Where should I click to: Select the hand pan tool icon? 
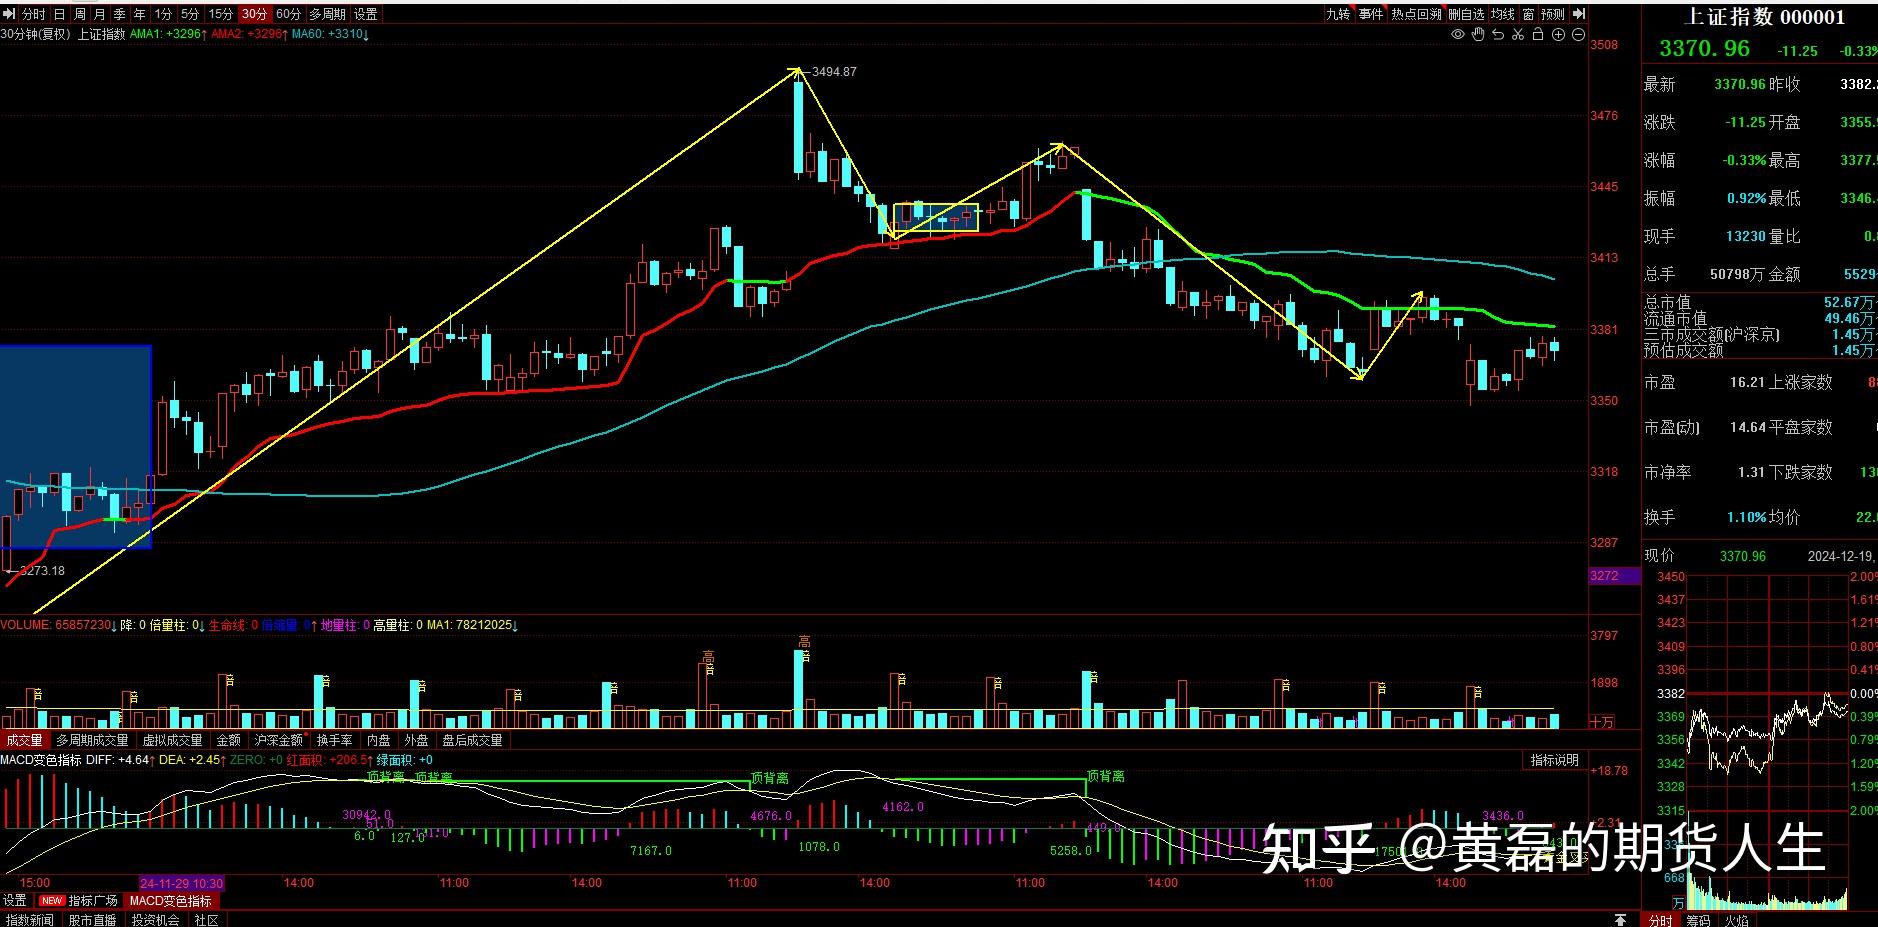(x=1478, y=35)
